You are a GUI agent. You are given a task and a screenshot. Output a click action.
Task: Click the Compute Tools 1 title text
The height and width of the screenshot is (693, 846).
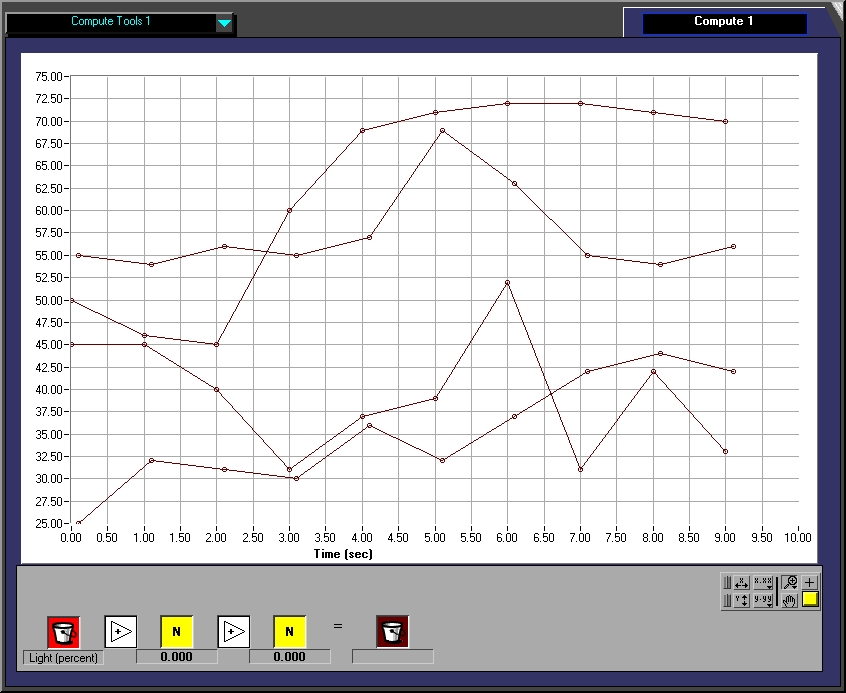tap(111, 21)
